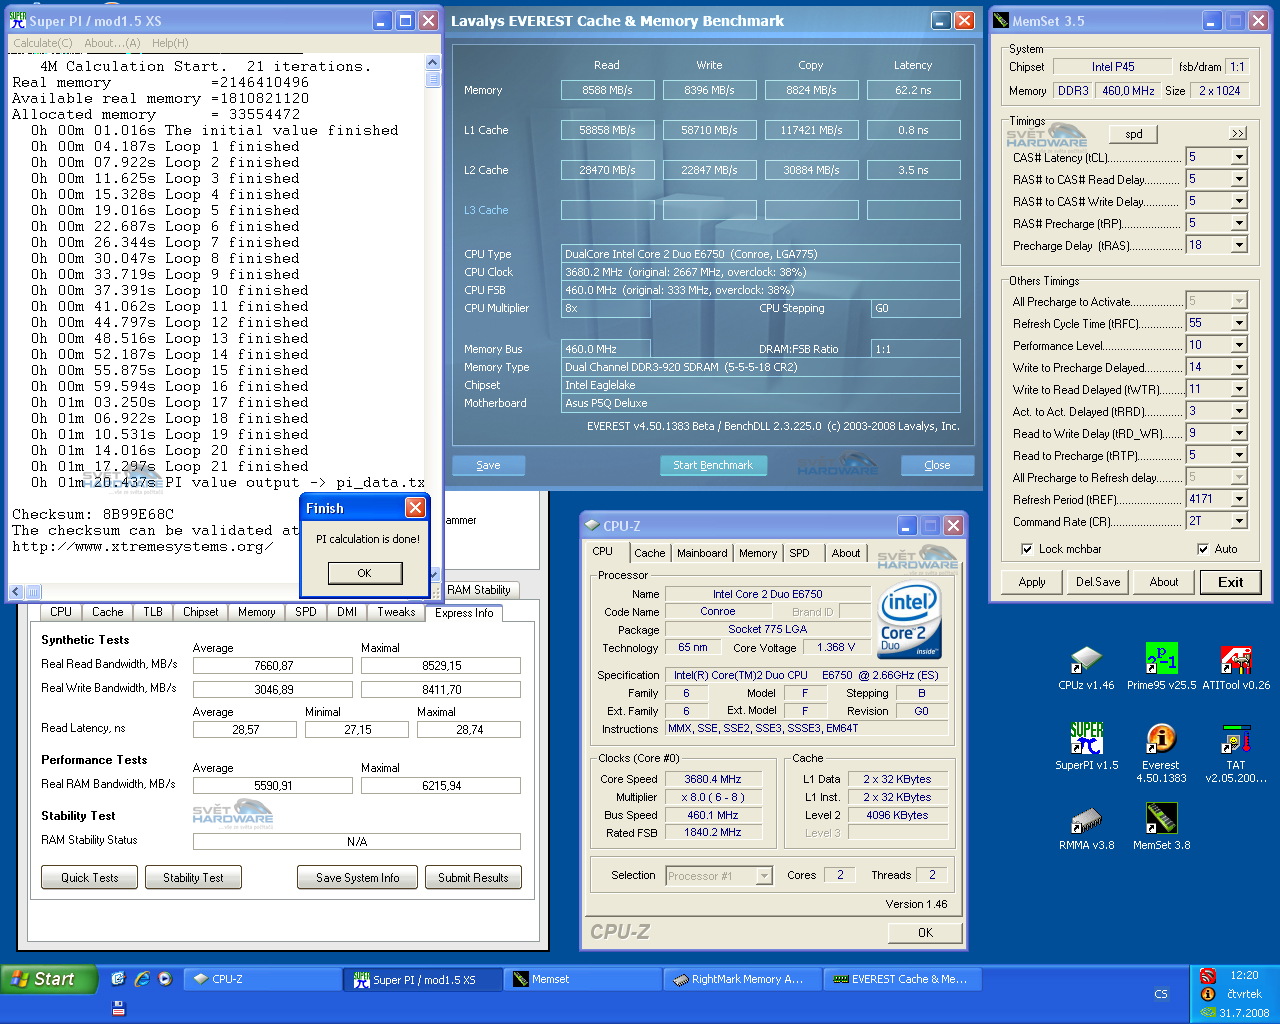The height and width of the screenshot is (1024, 1280).
Task: Open the MemSet 3.8 desktop icon
Action: [x=1161, y=820]
